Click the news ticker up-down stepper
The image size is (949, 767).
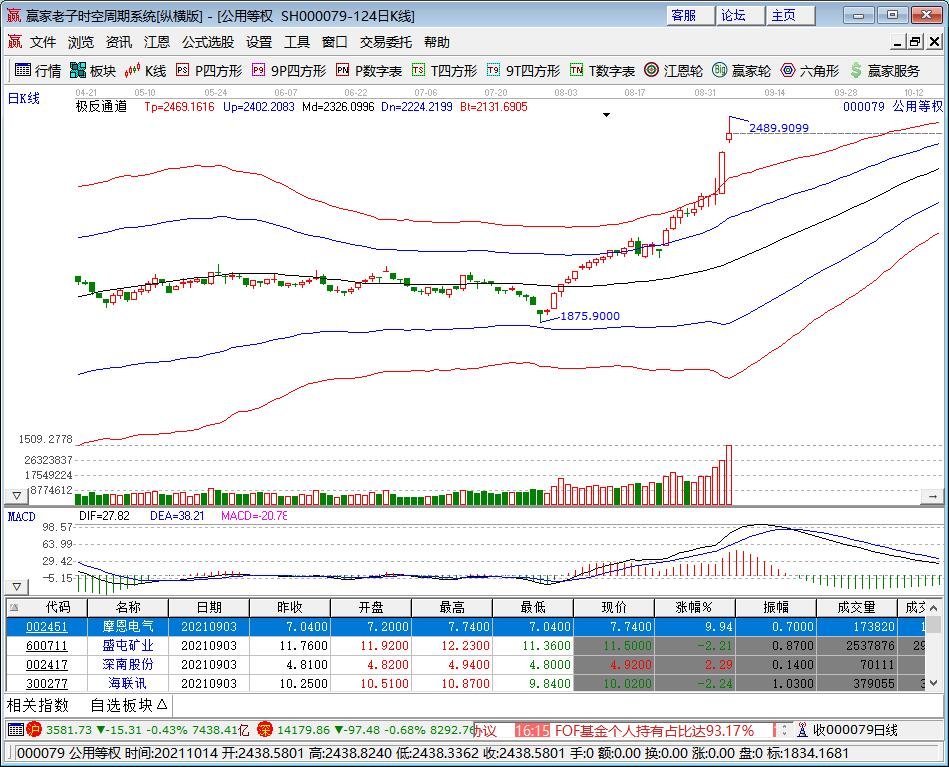coord(784,730)
